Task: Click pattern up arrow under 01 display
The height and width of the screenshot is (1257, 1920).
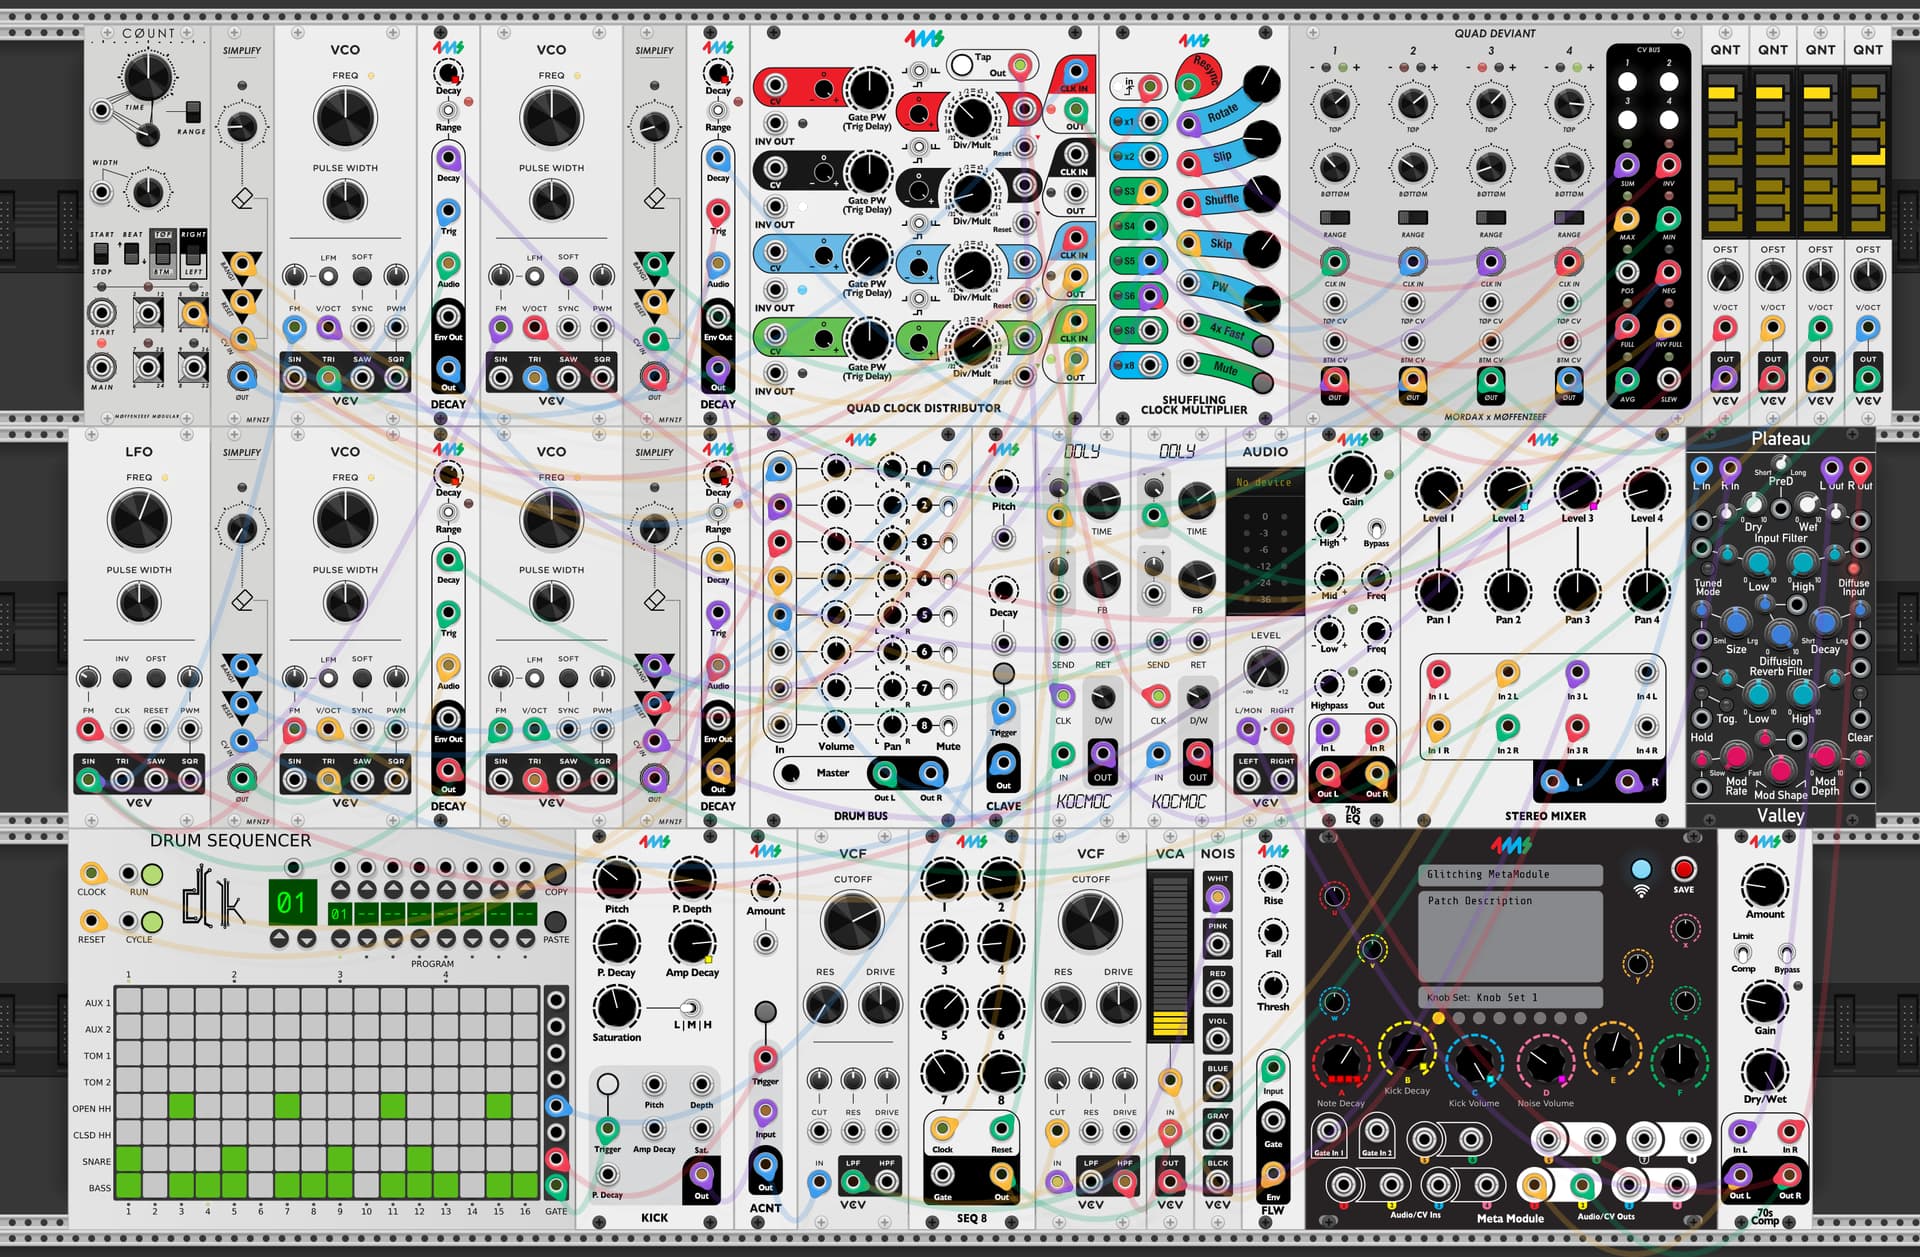Action: (x=279, y=938)
